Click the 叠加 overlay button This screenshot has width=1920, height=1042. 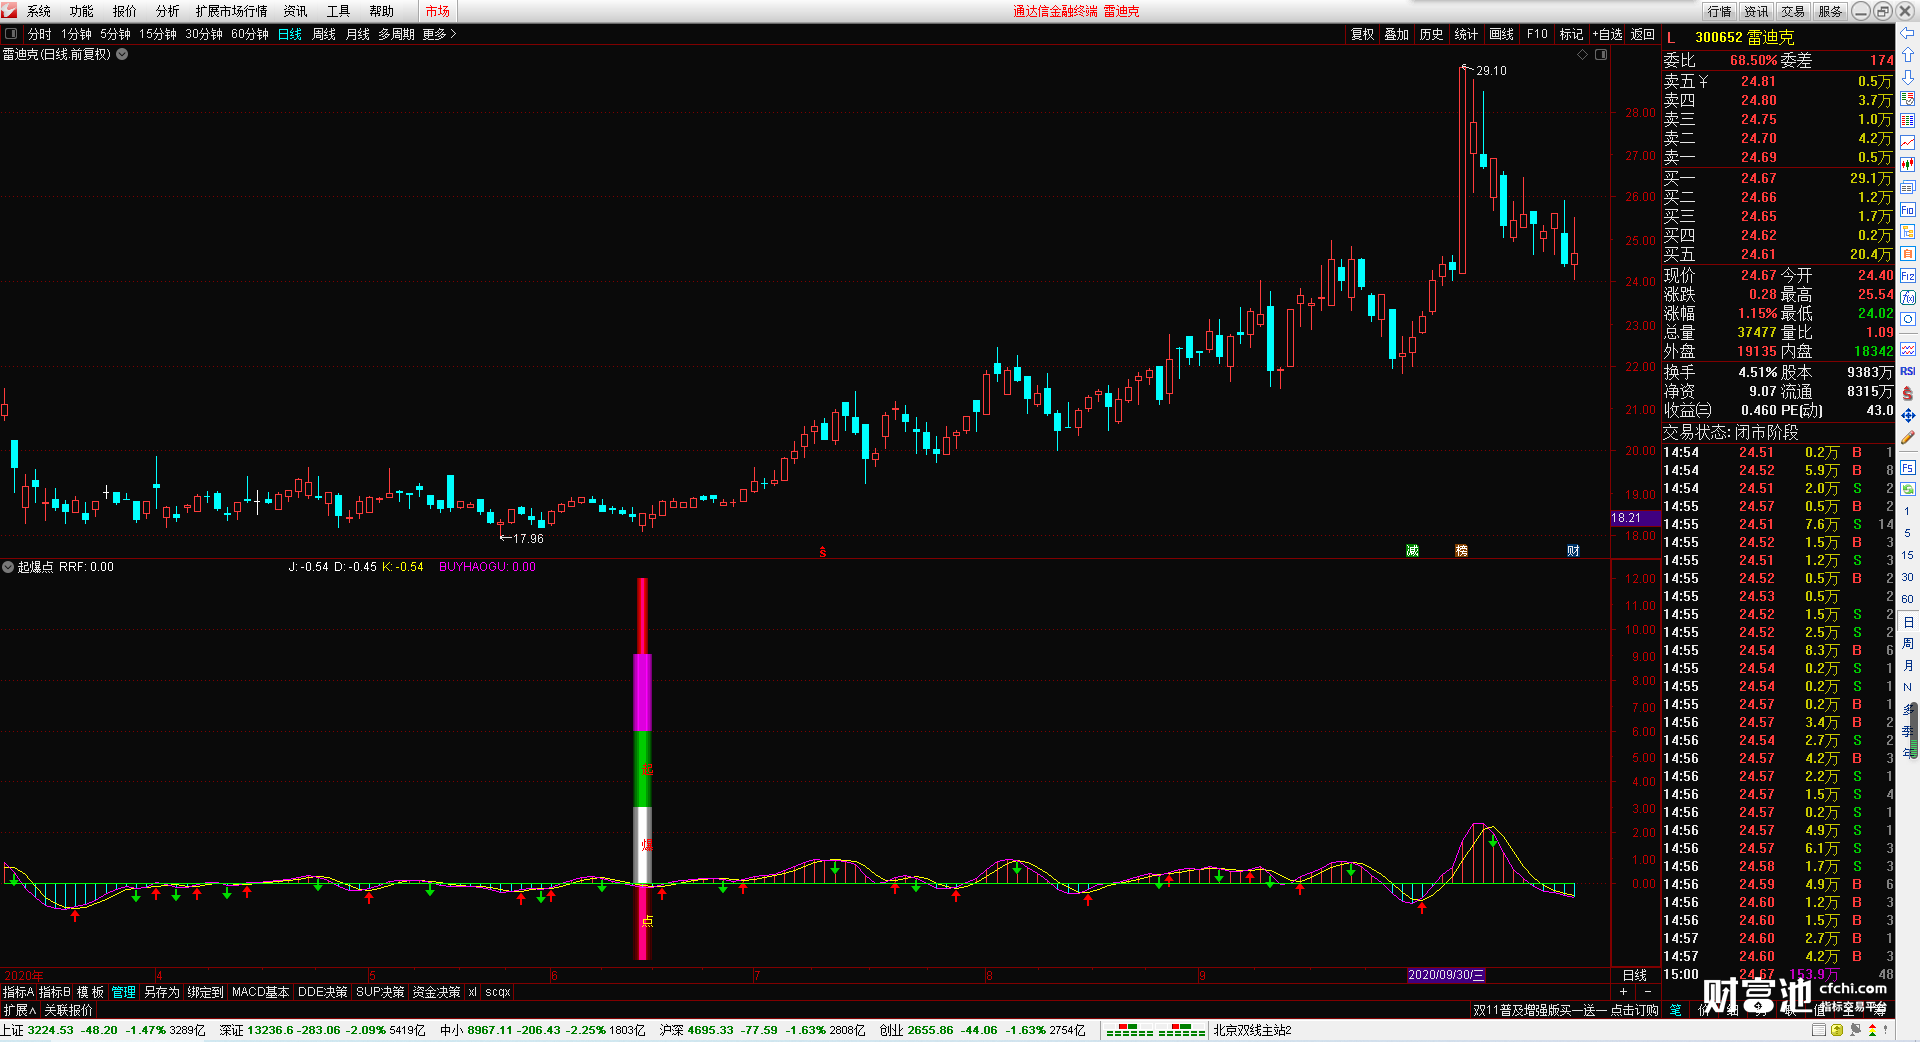(1396, 34)
